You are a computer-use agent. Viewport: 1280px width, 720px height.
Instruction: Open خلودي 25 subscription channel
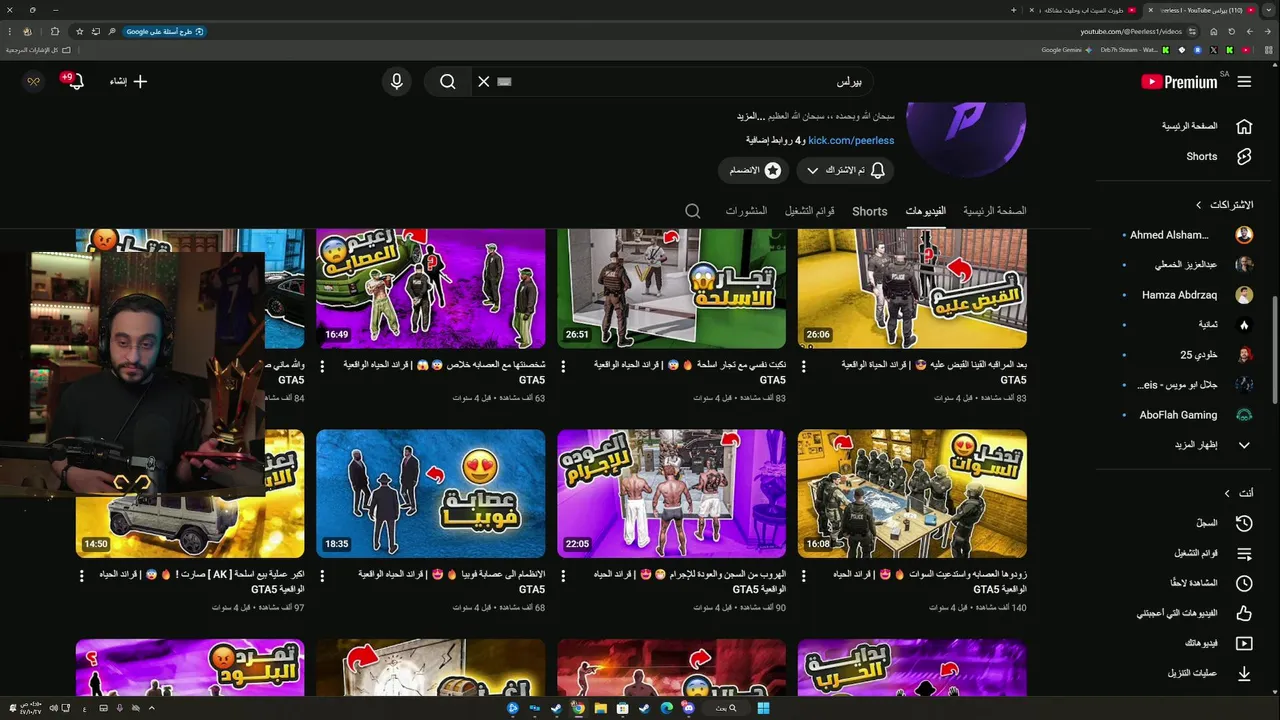[x=1190, y=355]
